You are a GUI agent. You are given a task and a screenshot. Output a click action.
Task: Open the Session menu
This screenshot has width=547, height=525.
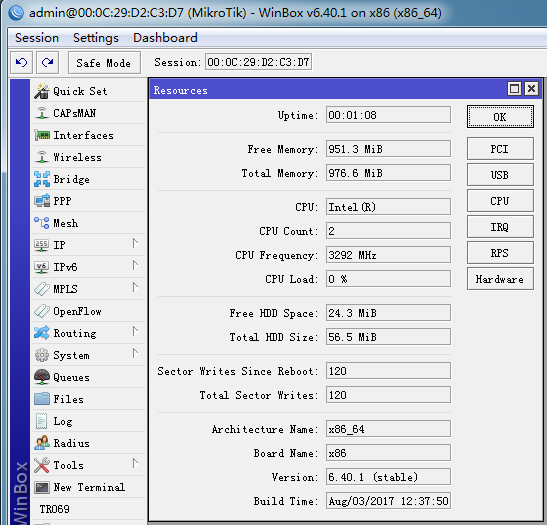pos(37,38)
